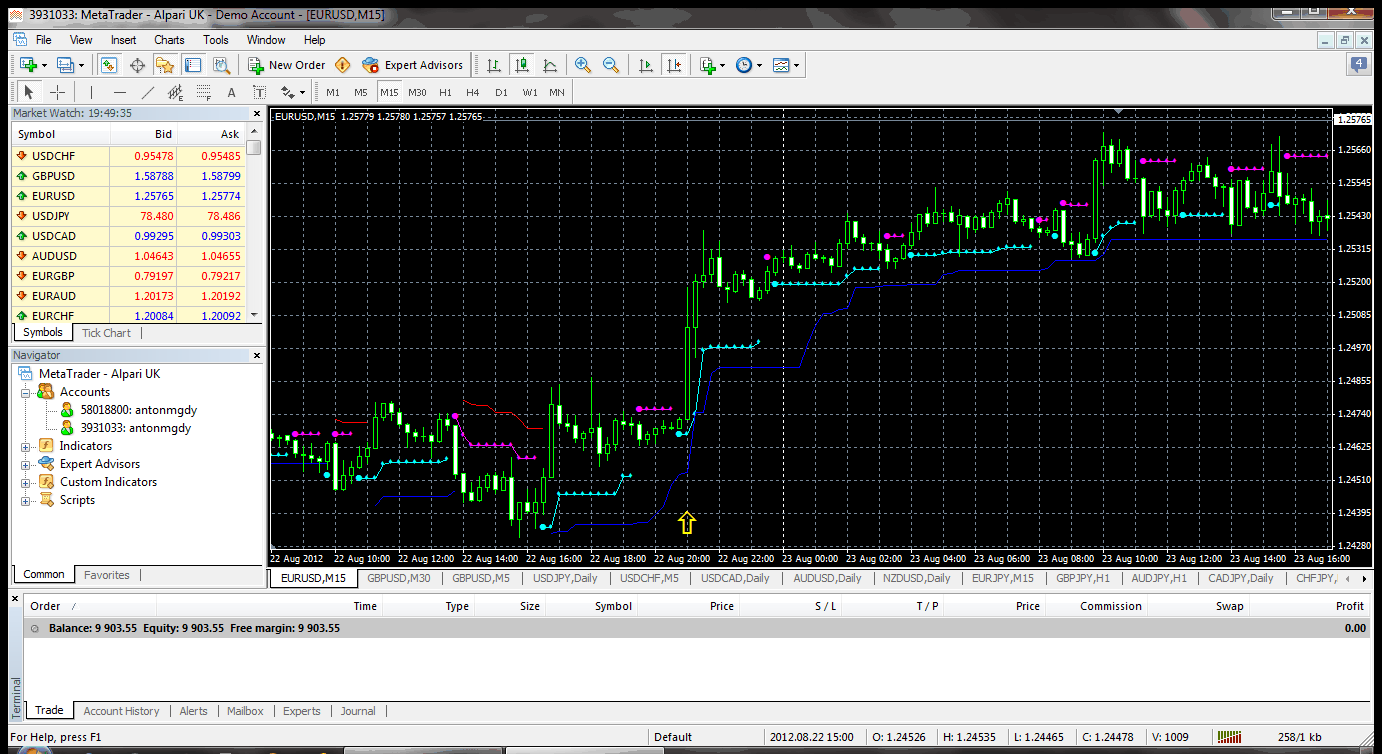
Task: Switch timeframe to D1
Action: coord(501,92)
